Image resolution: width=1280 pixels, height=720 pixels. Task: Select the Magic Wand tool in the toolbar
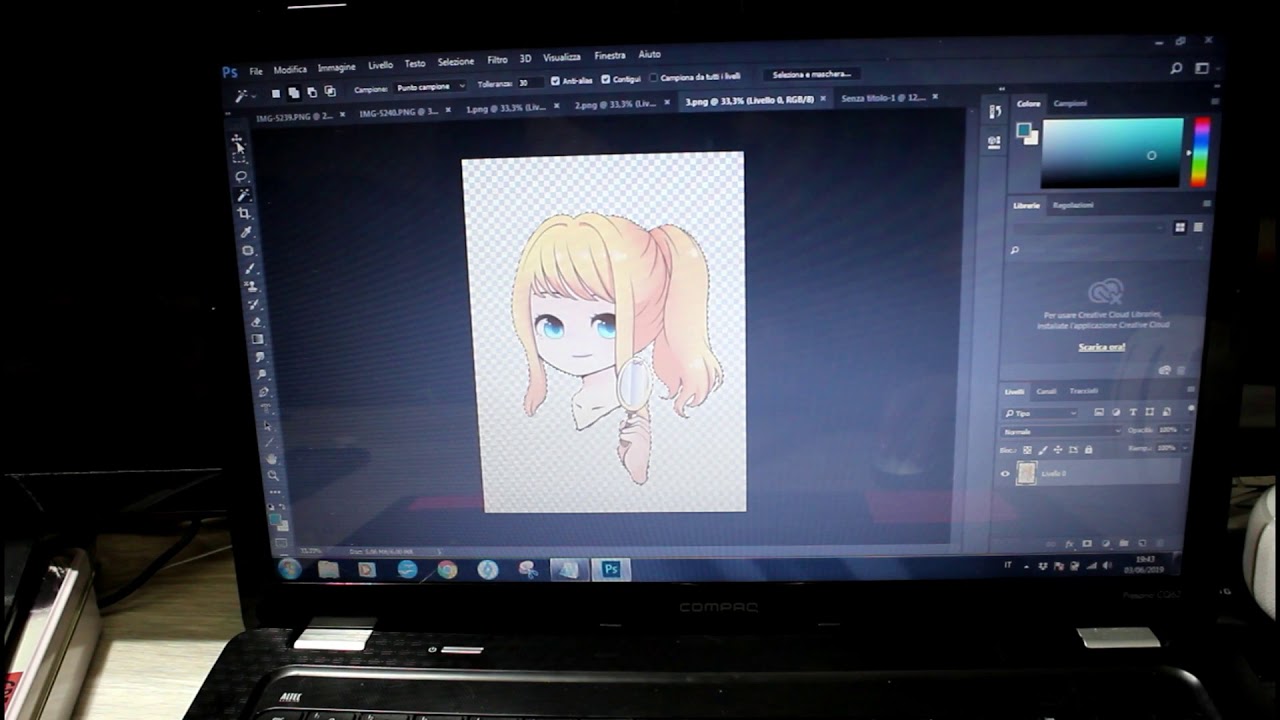pyautogui.click(x=243, y=194)
